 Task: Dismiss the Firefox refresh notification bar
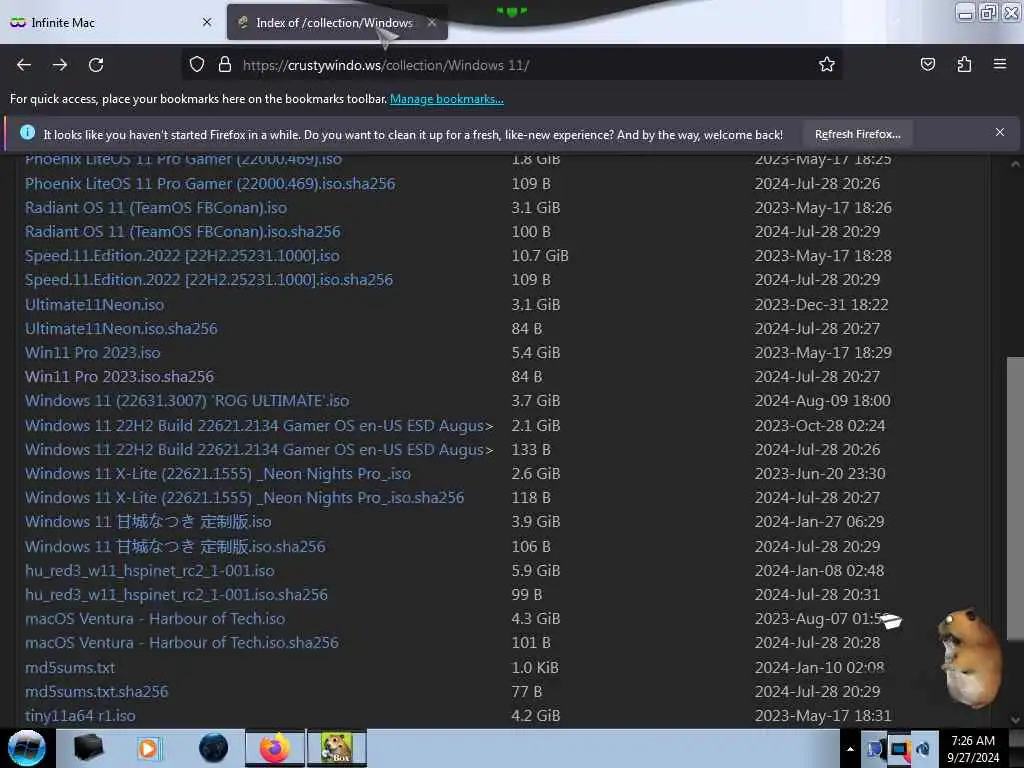point(1000,133)
